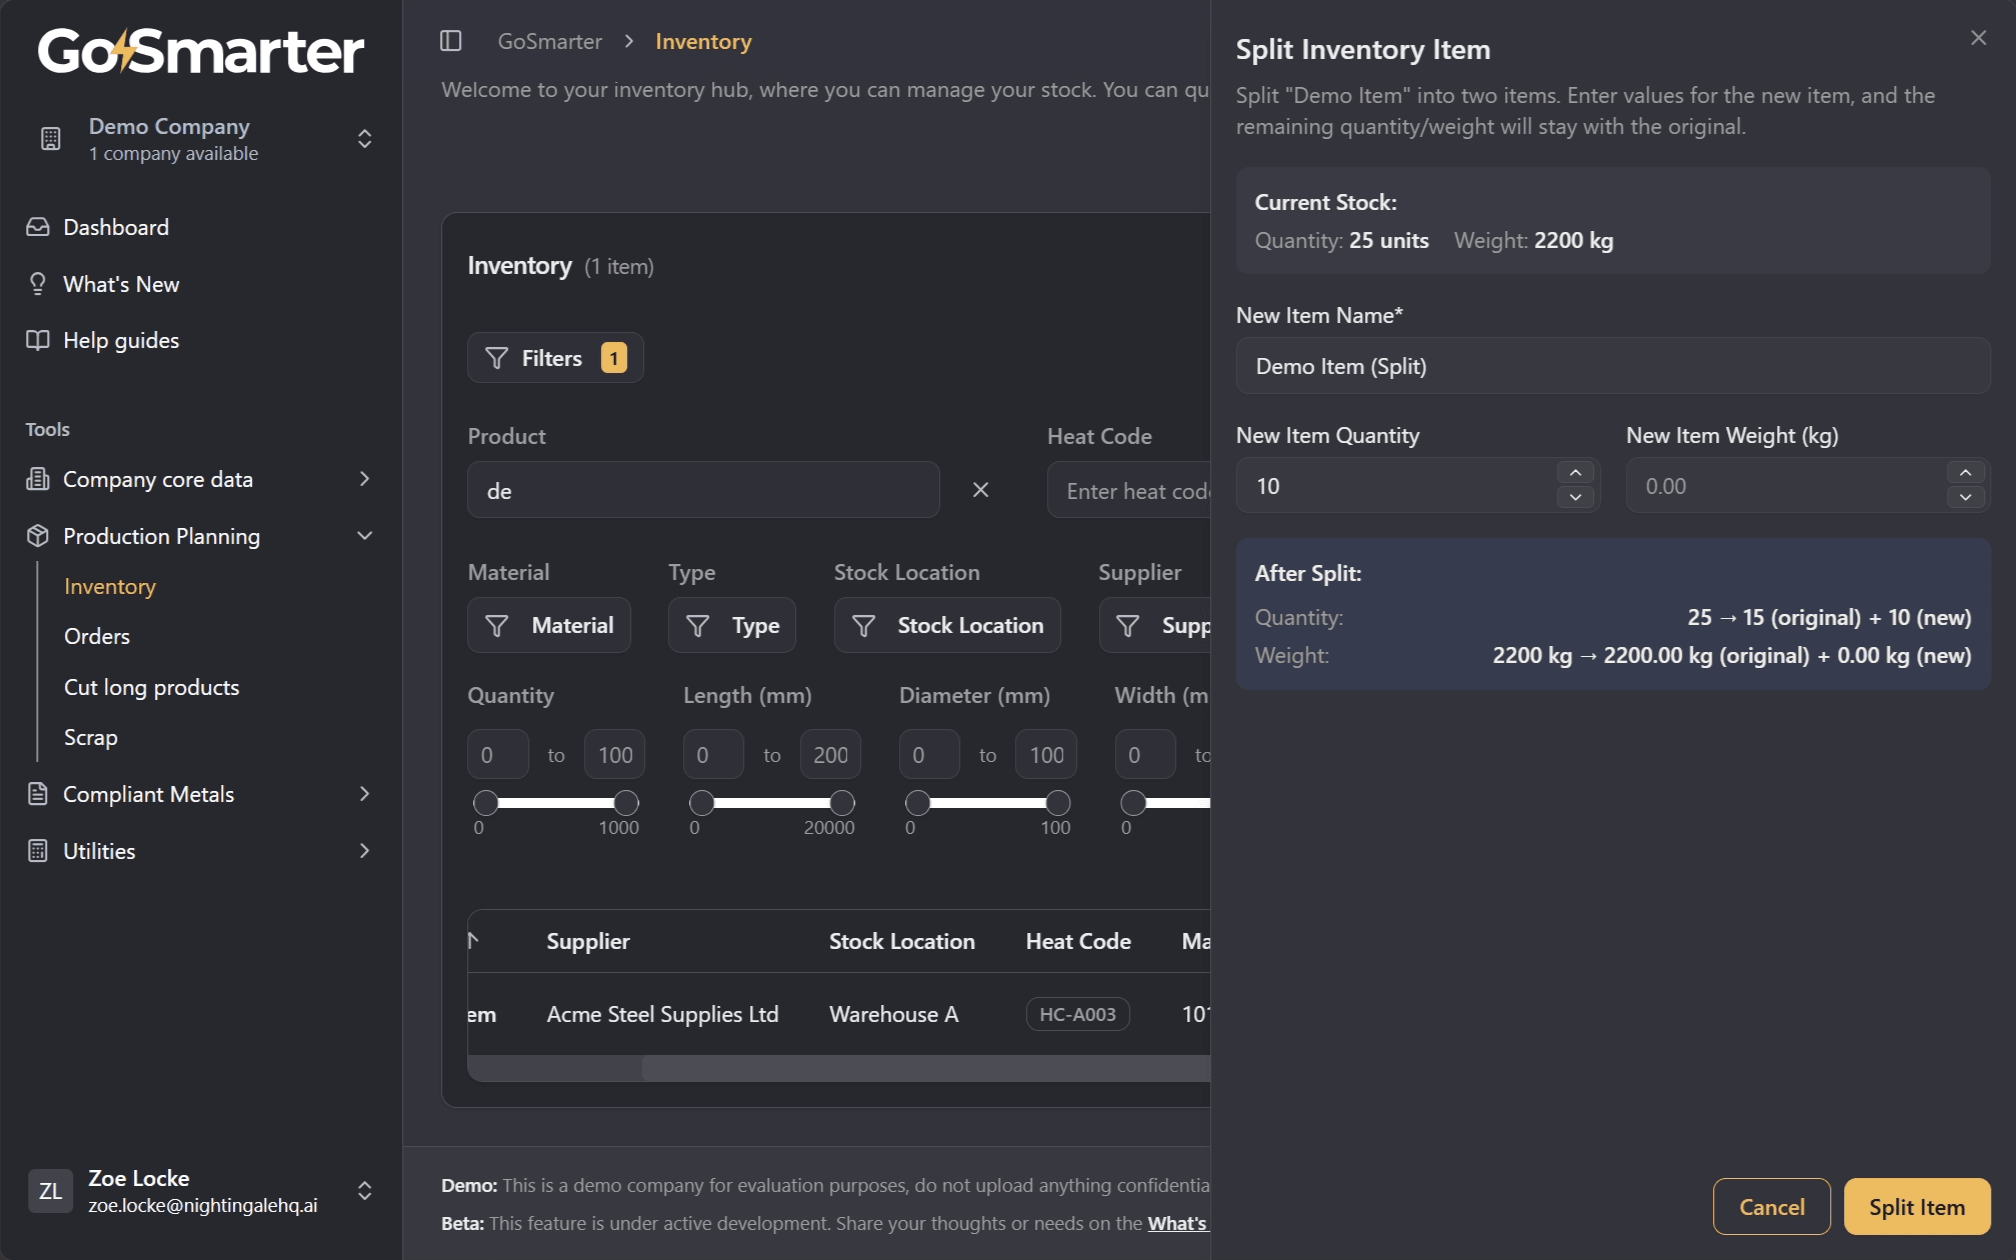Viewport: 2016px width, 1260px height.
Task: Increase New Item Quantity with up arrow
Action: (1576, 473)
